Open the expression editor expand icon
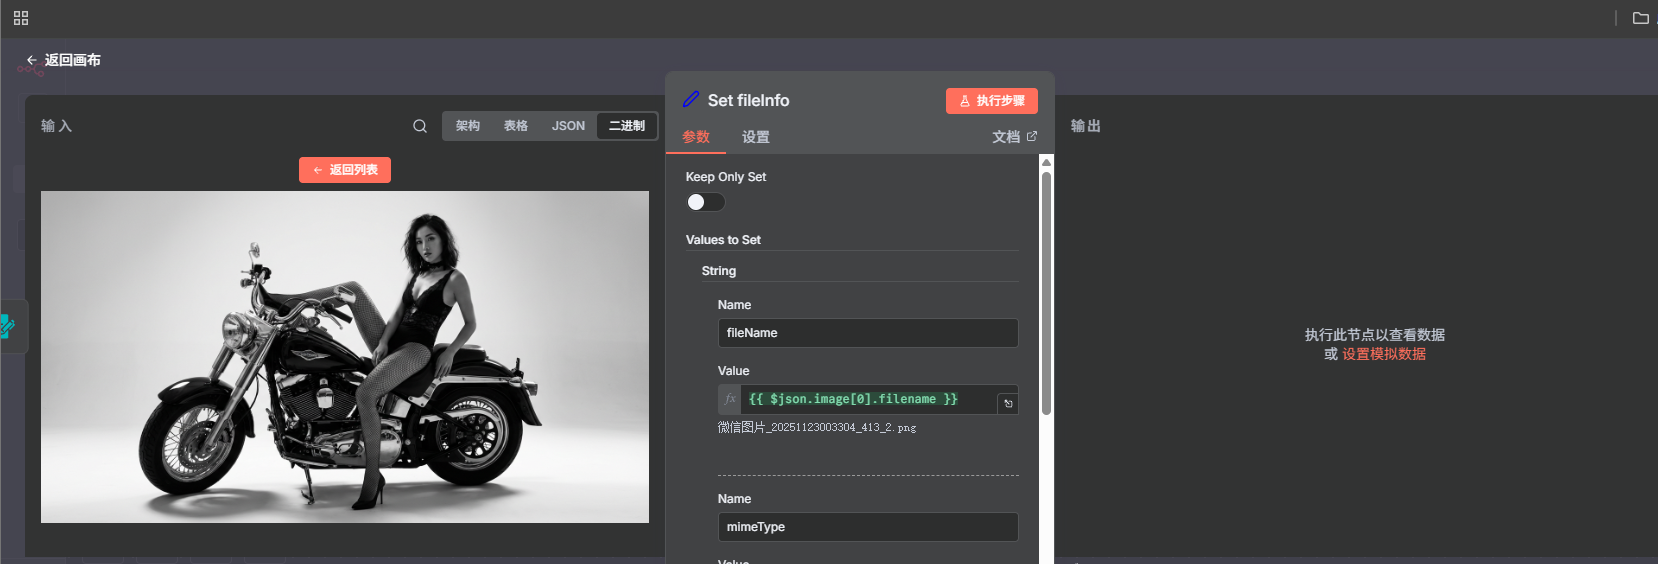The image size is (1658, 564). (1008, 403)
